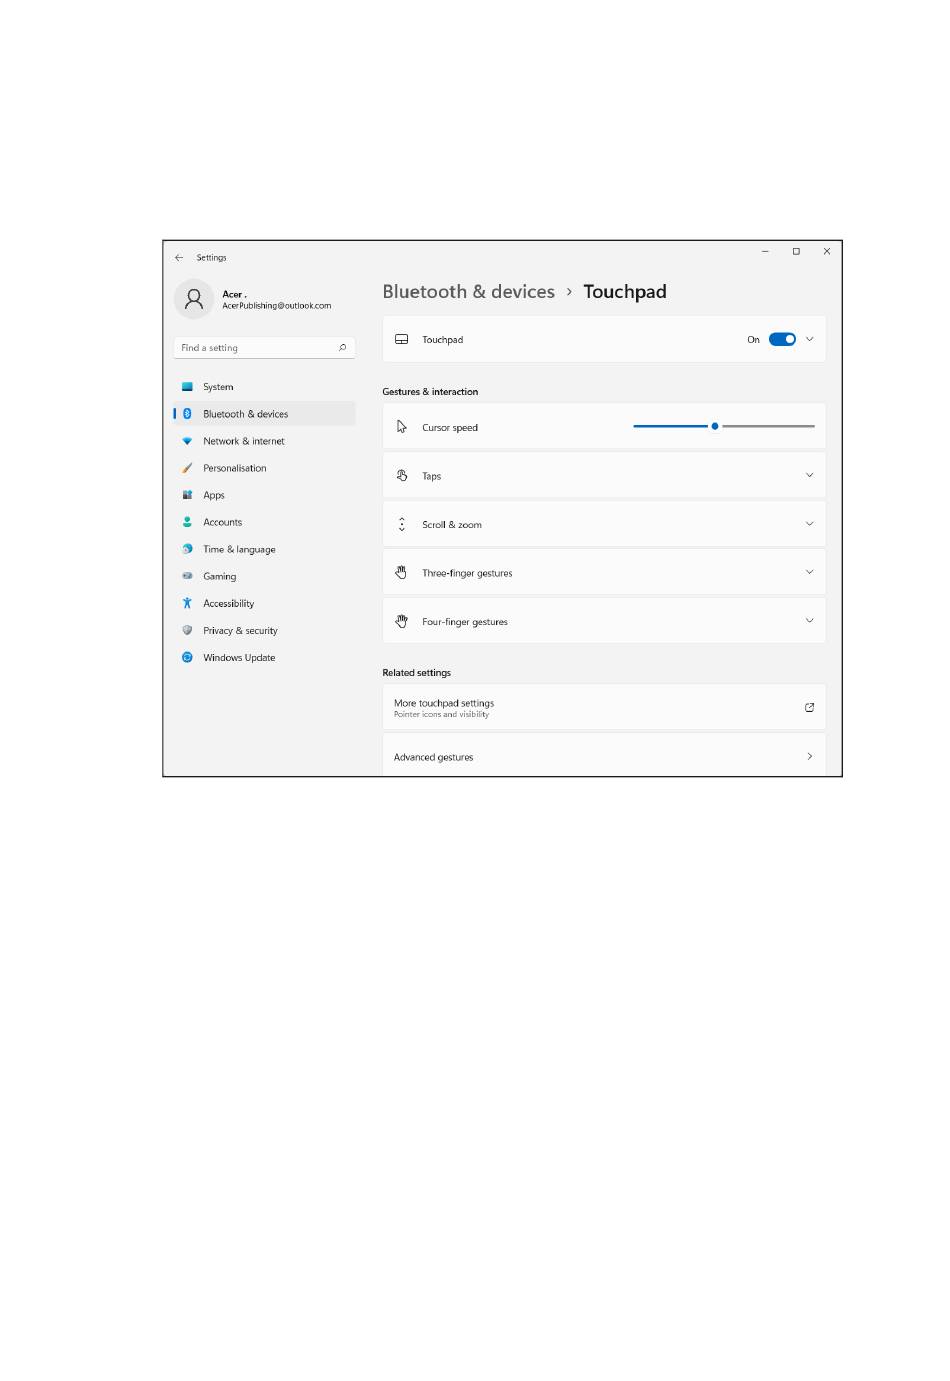Viewport: 950px width, 1381px height.
Task: Click the Three-finger gestures hand icon
Action: tap(401, 573)
